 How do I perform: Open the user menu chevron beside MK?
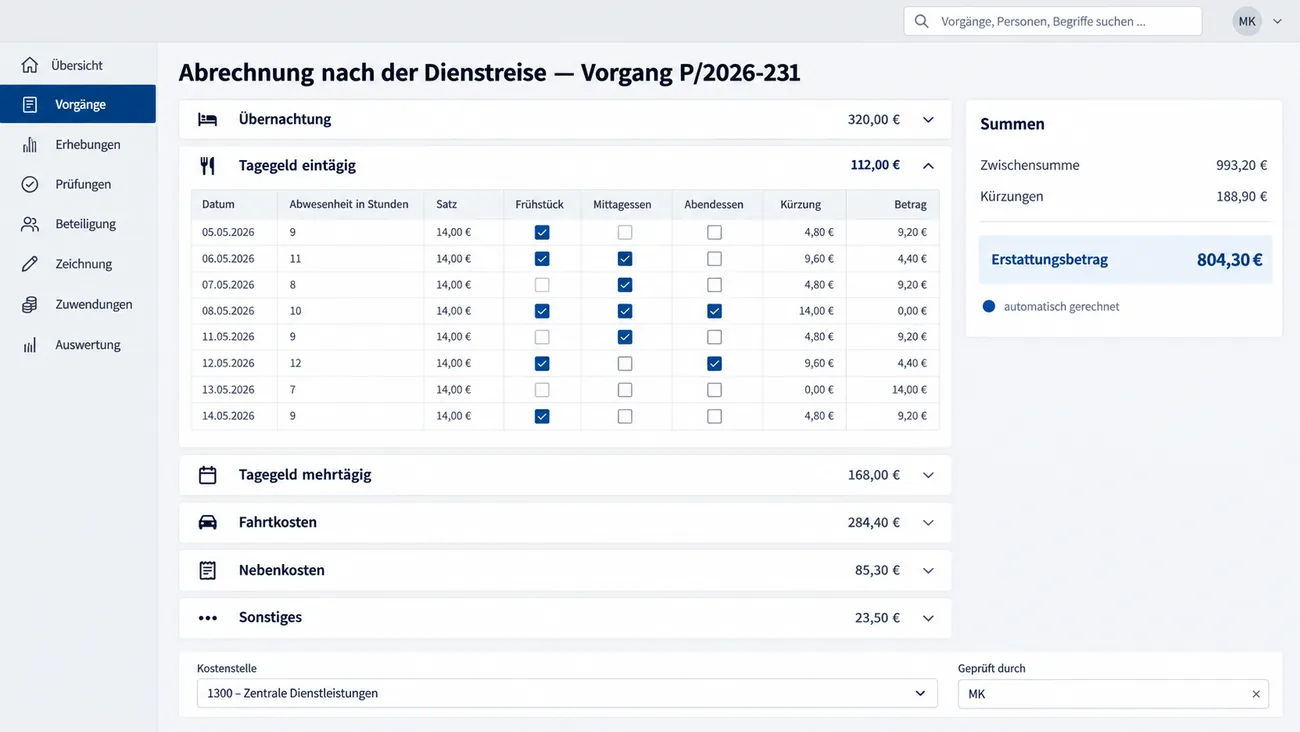click(1277, 21)
